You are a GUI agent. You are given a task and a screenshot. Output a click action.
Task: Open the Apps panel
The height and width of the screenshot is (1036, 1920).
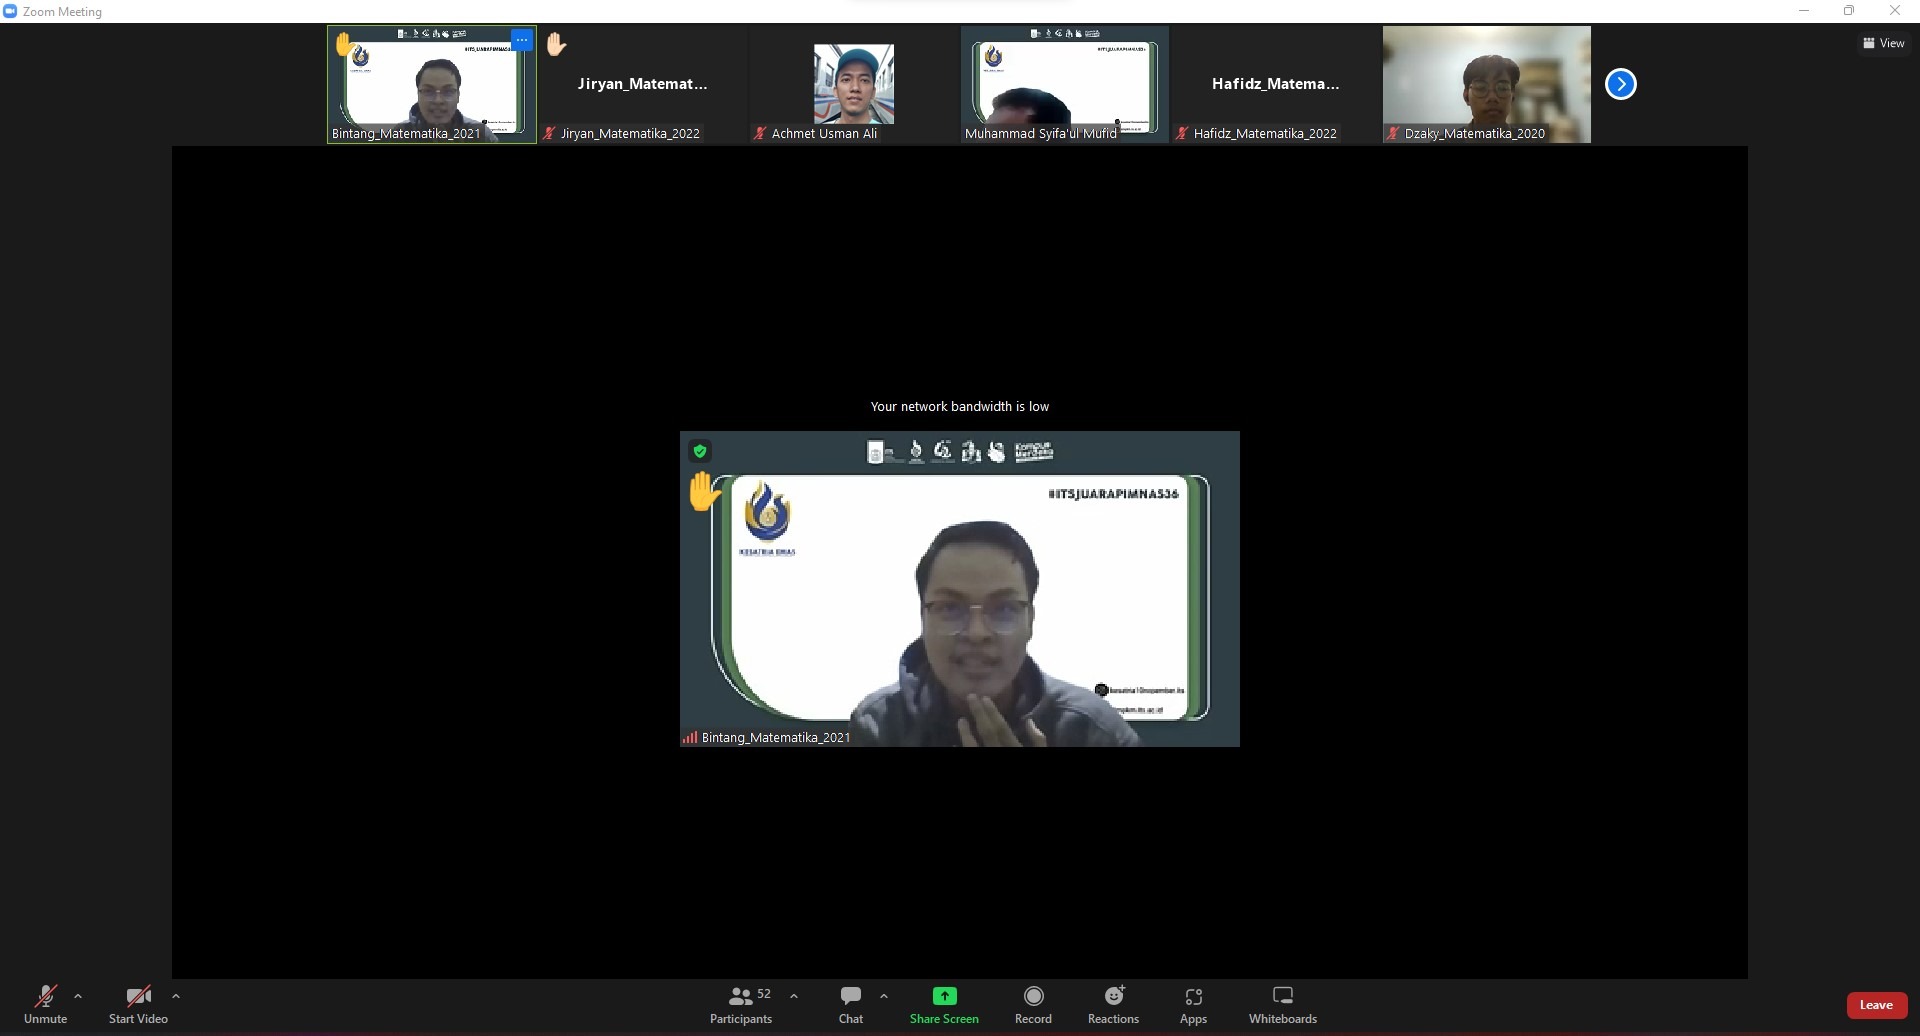[1193, 1005]
